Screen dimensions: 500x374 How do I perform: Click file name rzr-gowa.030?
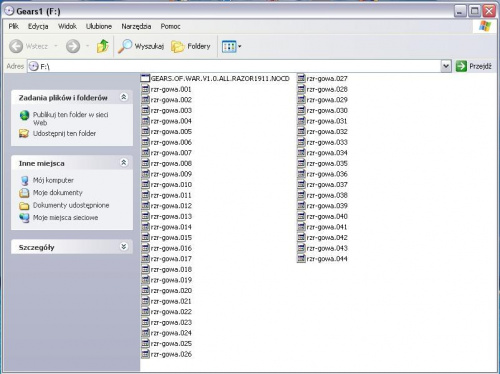[327, 111]
